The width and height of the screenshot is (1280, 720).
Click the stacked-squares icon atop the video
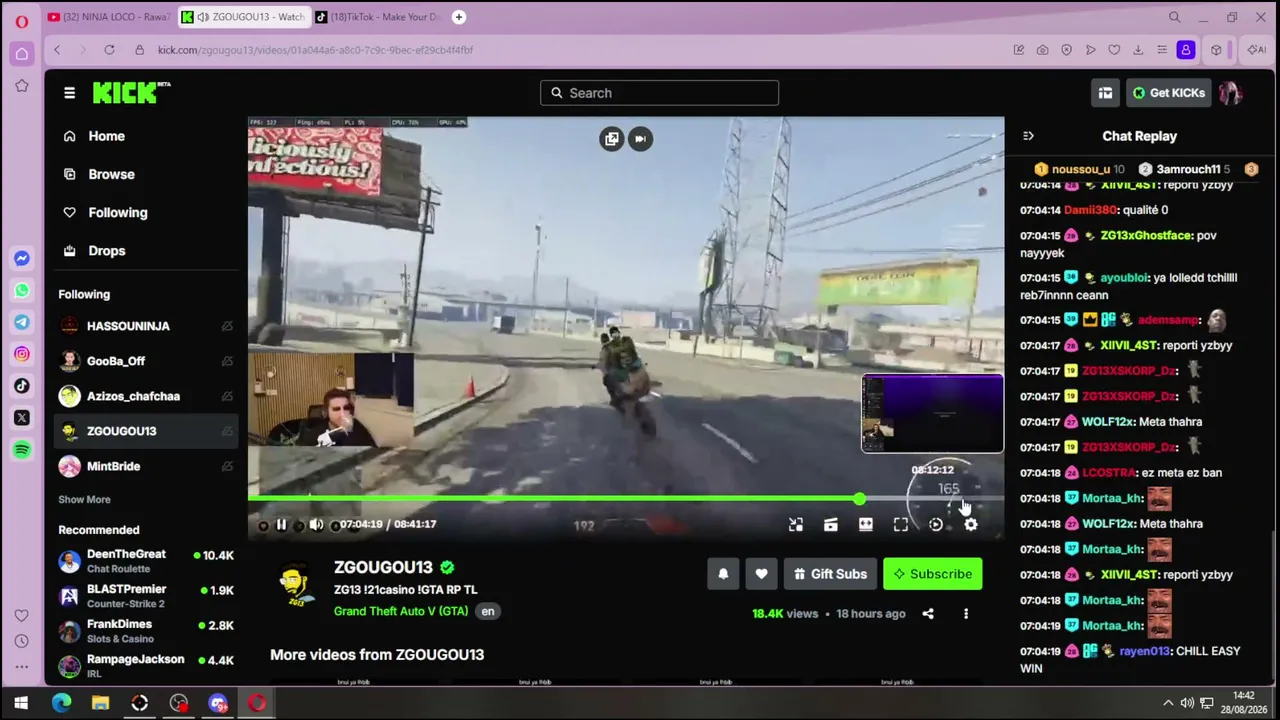click(x=612, y=139)
